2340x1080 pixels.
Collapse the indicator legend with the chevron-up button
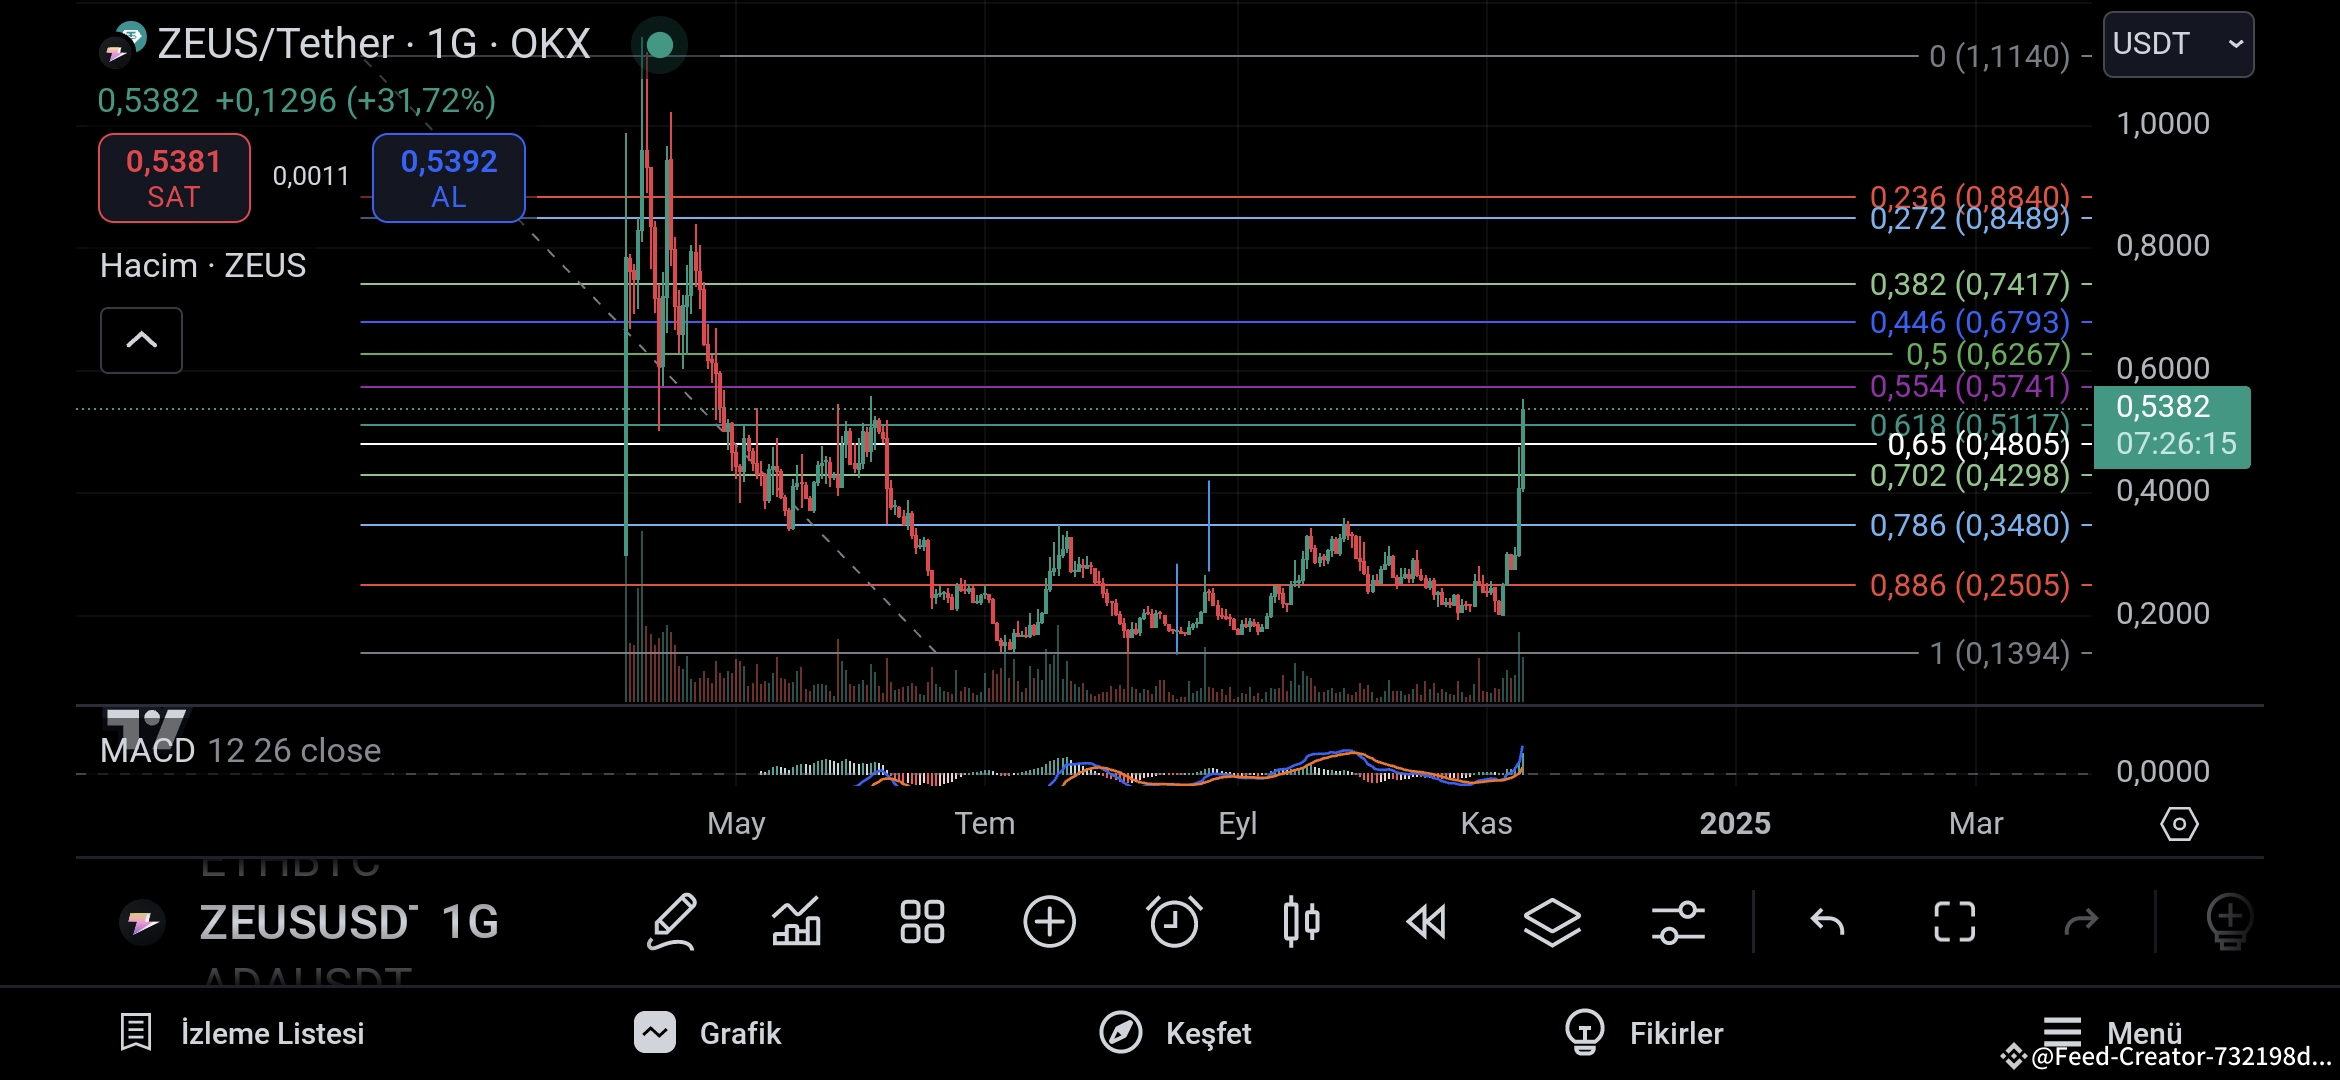[141, 340]
